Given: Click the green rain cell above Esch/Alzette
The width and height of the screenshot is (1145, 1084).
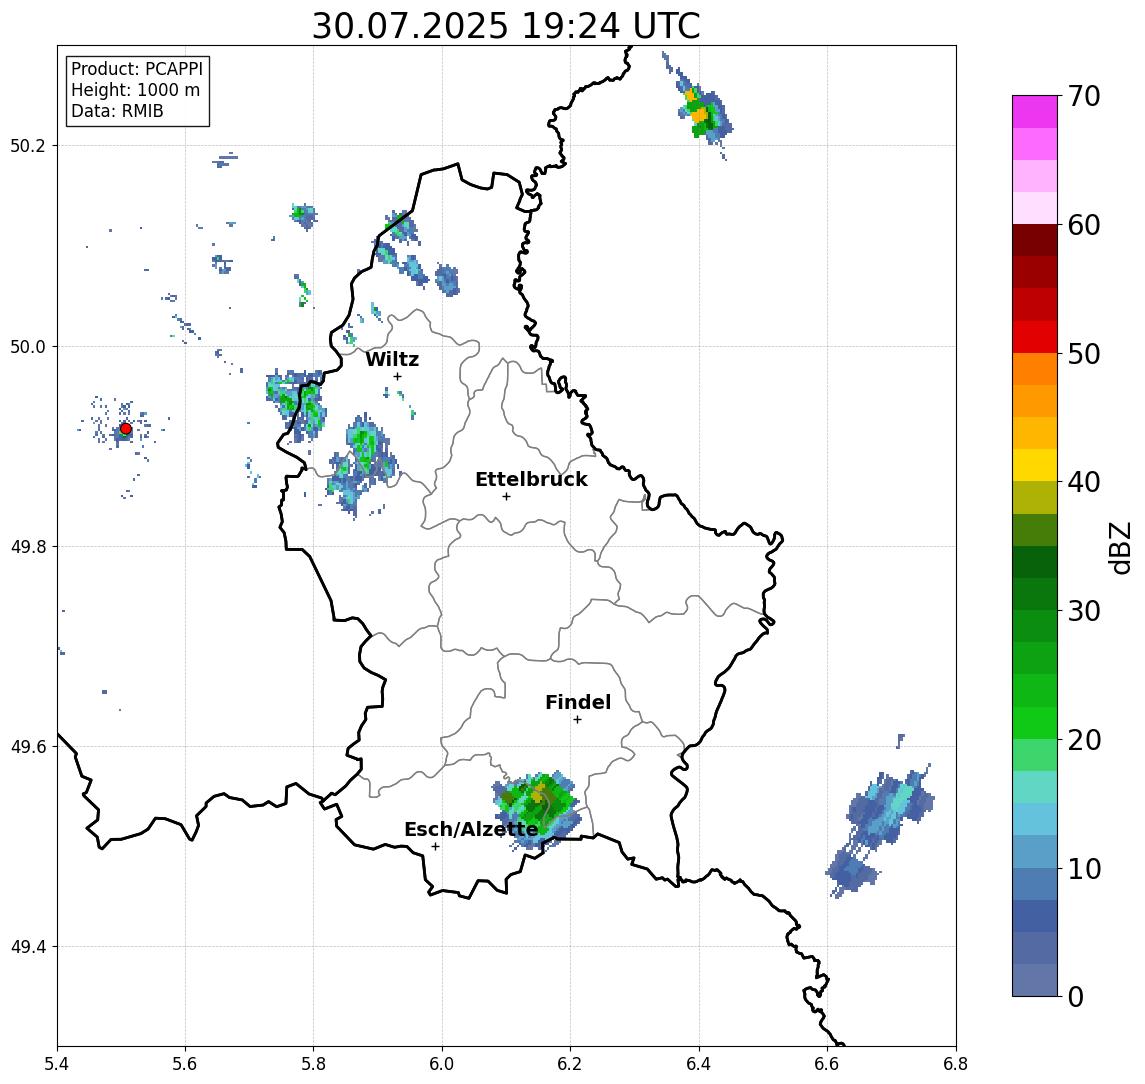Looking at the screenshot, I should point(538,809).
